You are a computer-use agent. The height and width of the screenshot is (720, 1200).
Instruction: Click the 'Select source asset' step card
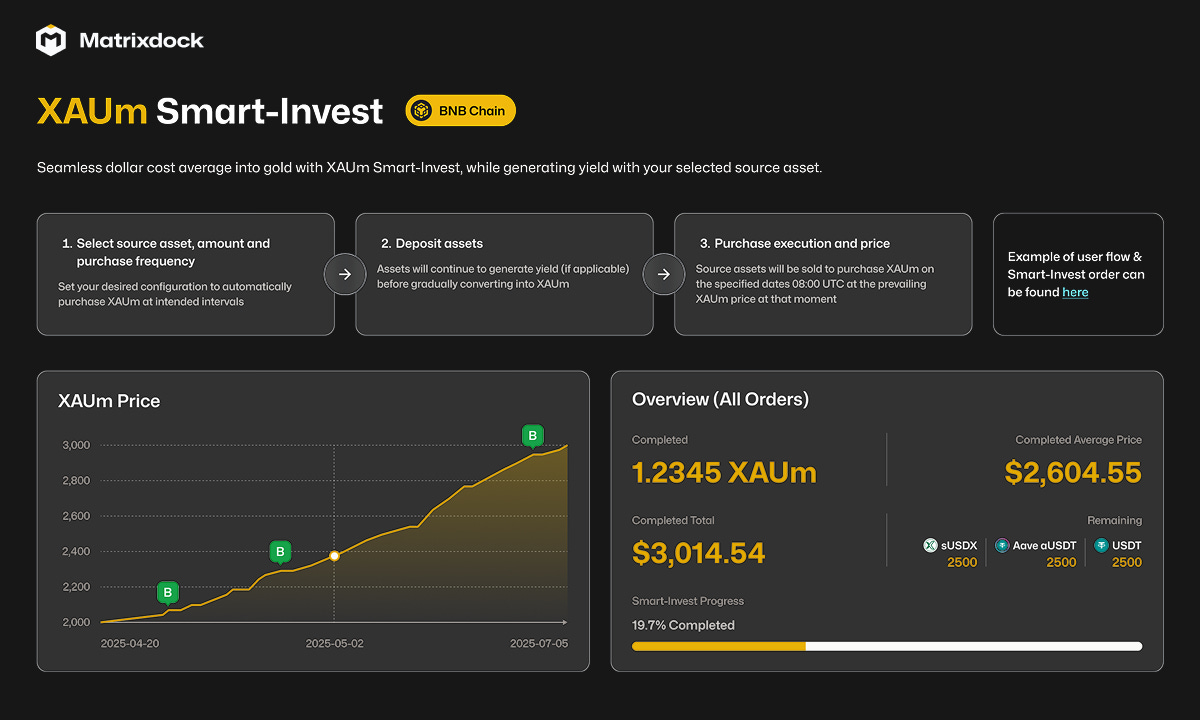coord(186,274)
